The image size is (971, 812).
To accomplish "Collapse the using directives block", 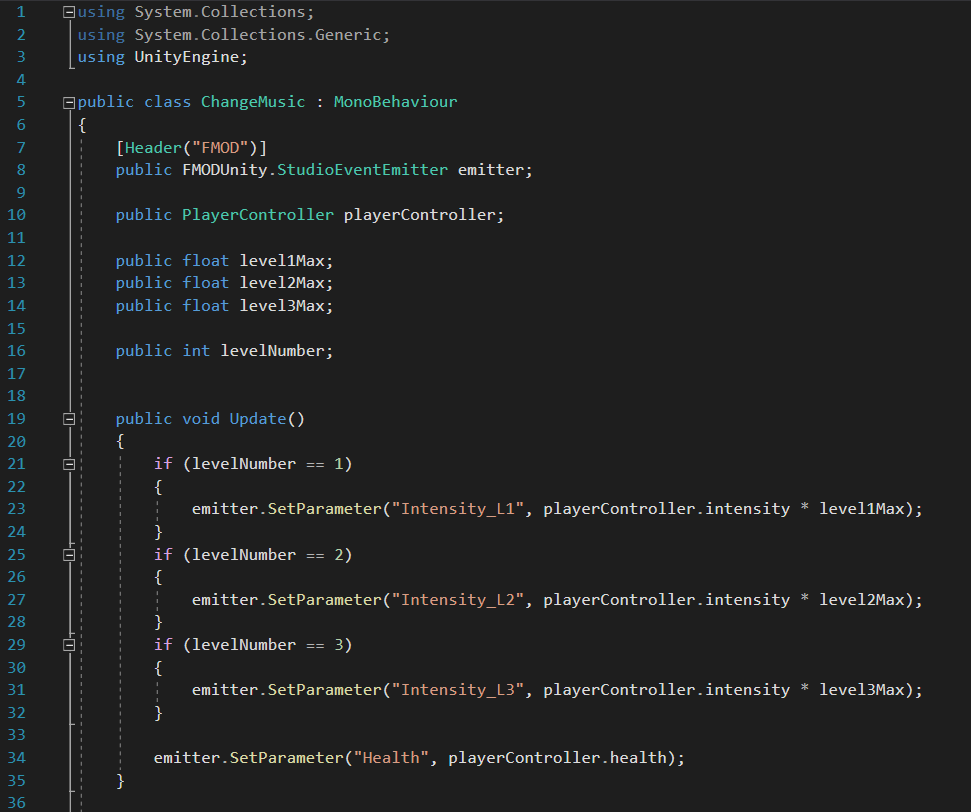I will point(68,12).
